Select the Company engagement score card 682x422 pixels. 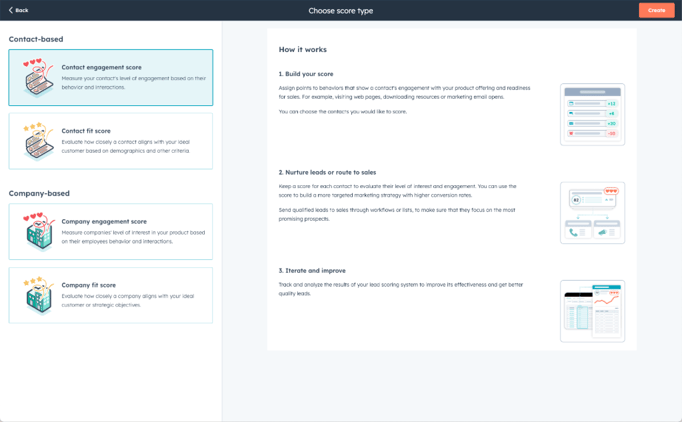click(x=111, y=231)
